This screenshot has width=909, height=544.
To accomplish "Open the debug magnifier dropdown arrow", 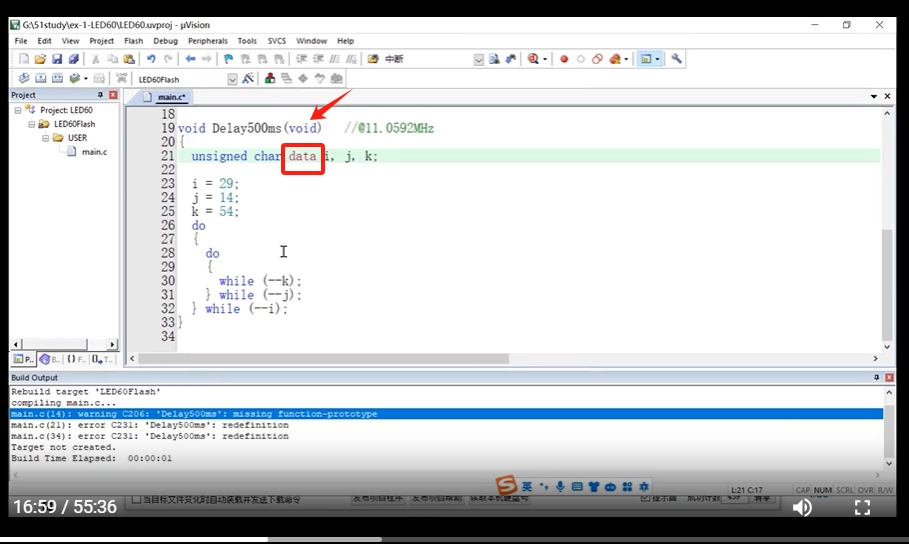I will point(545,59).
